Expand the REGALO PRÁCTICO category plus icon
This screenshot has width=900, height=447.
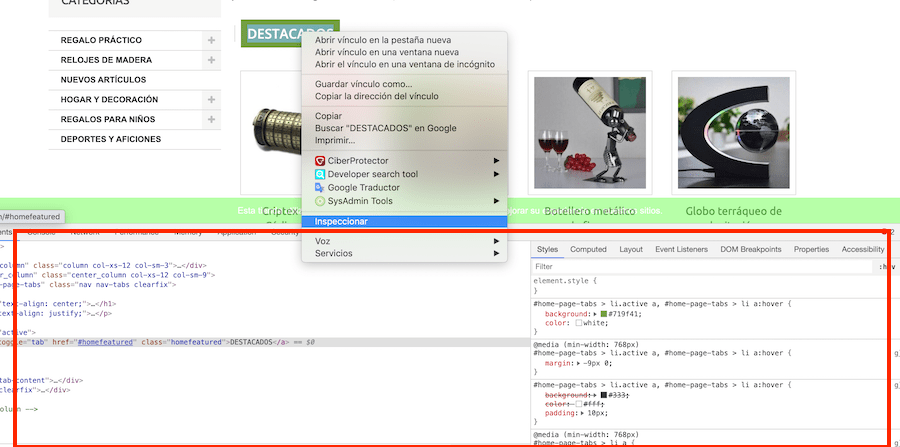click(211, 40)
